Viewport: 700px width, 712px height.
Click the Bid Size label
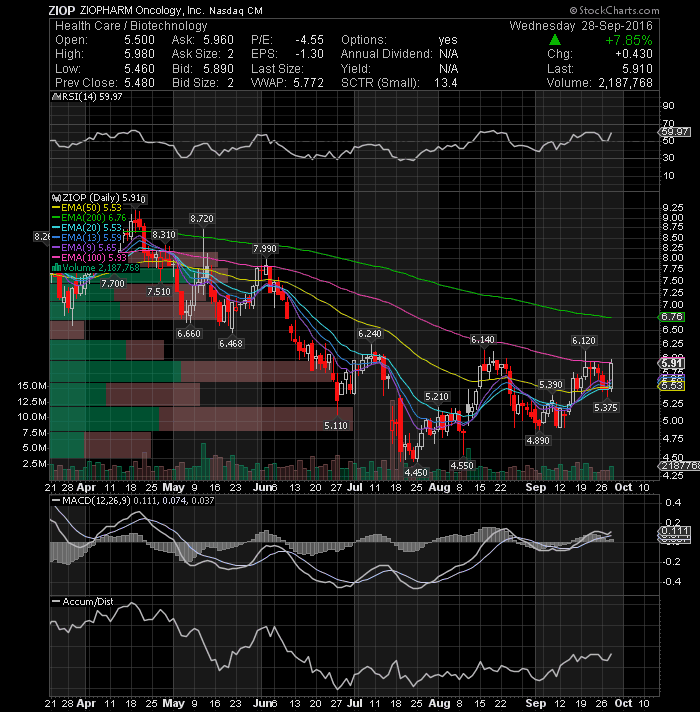(196, 83)
